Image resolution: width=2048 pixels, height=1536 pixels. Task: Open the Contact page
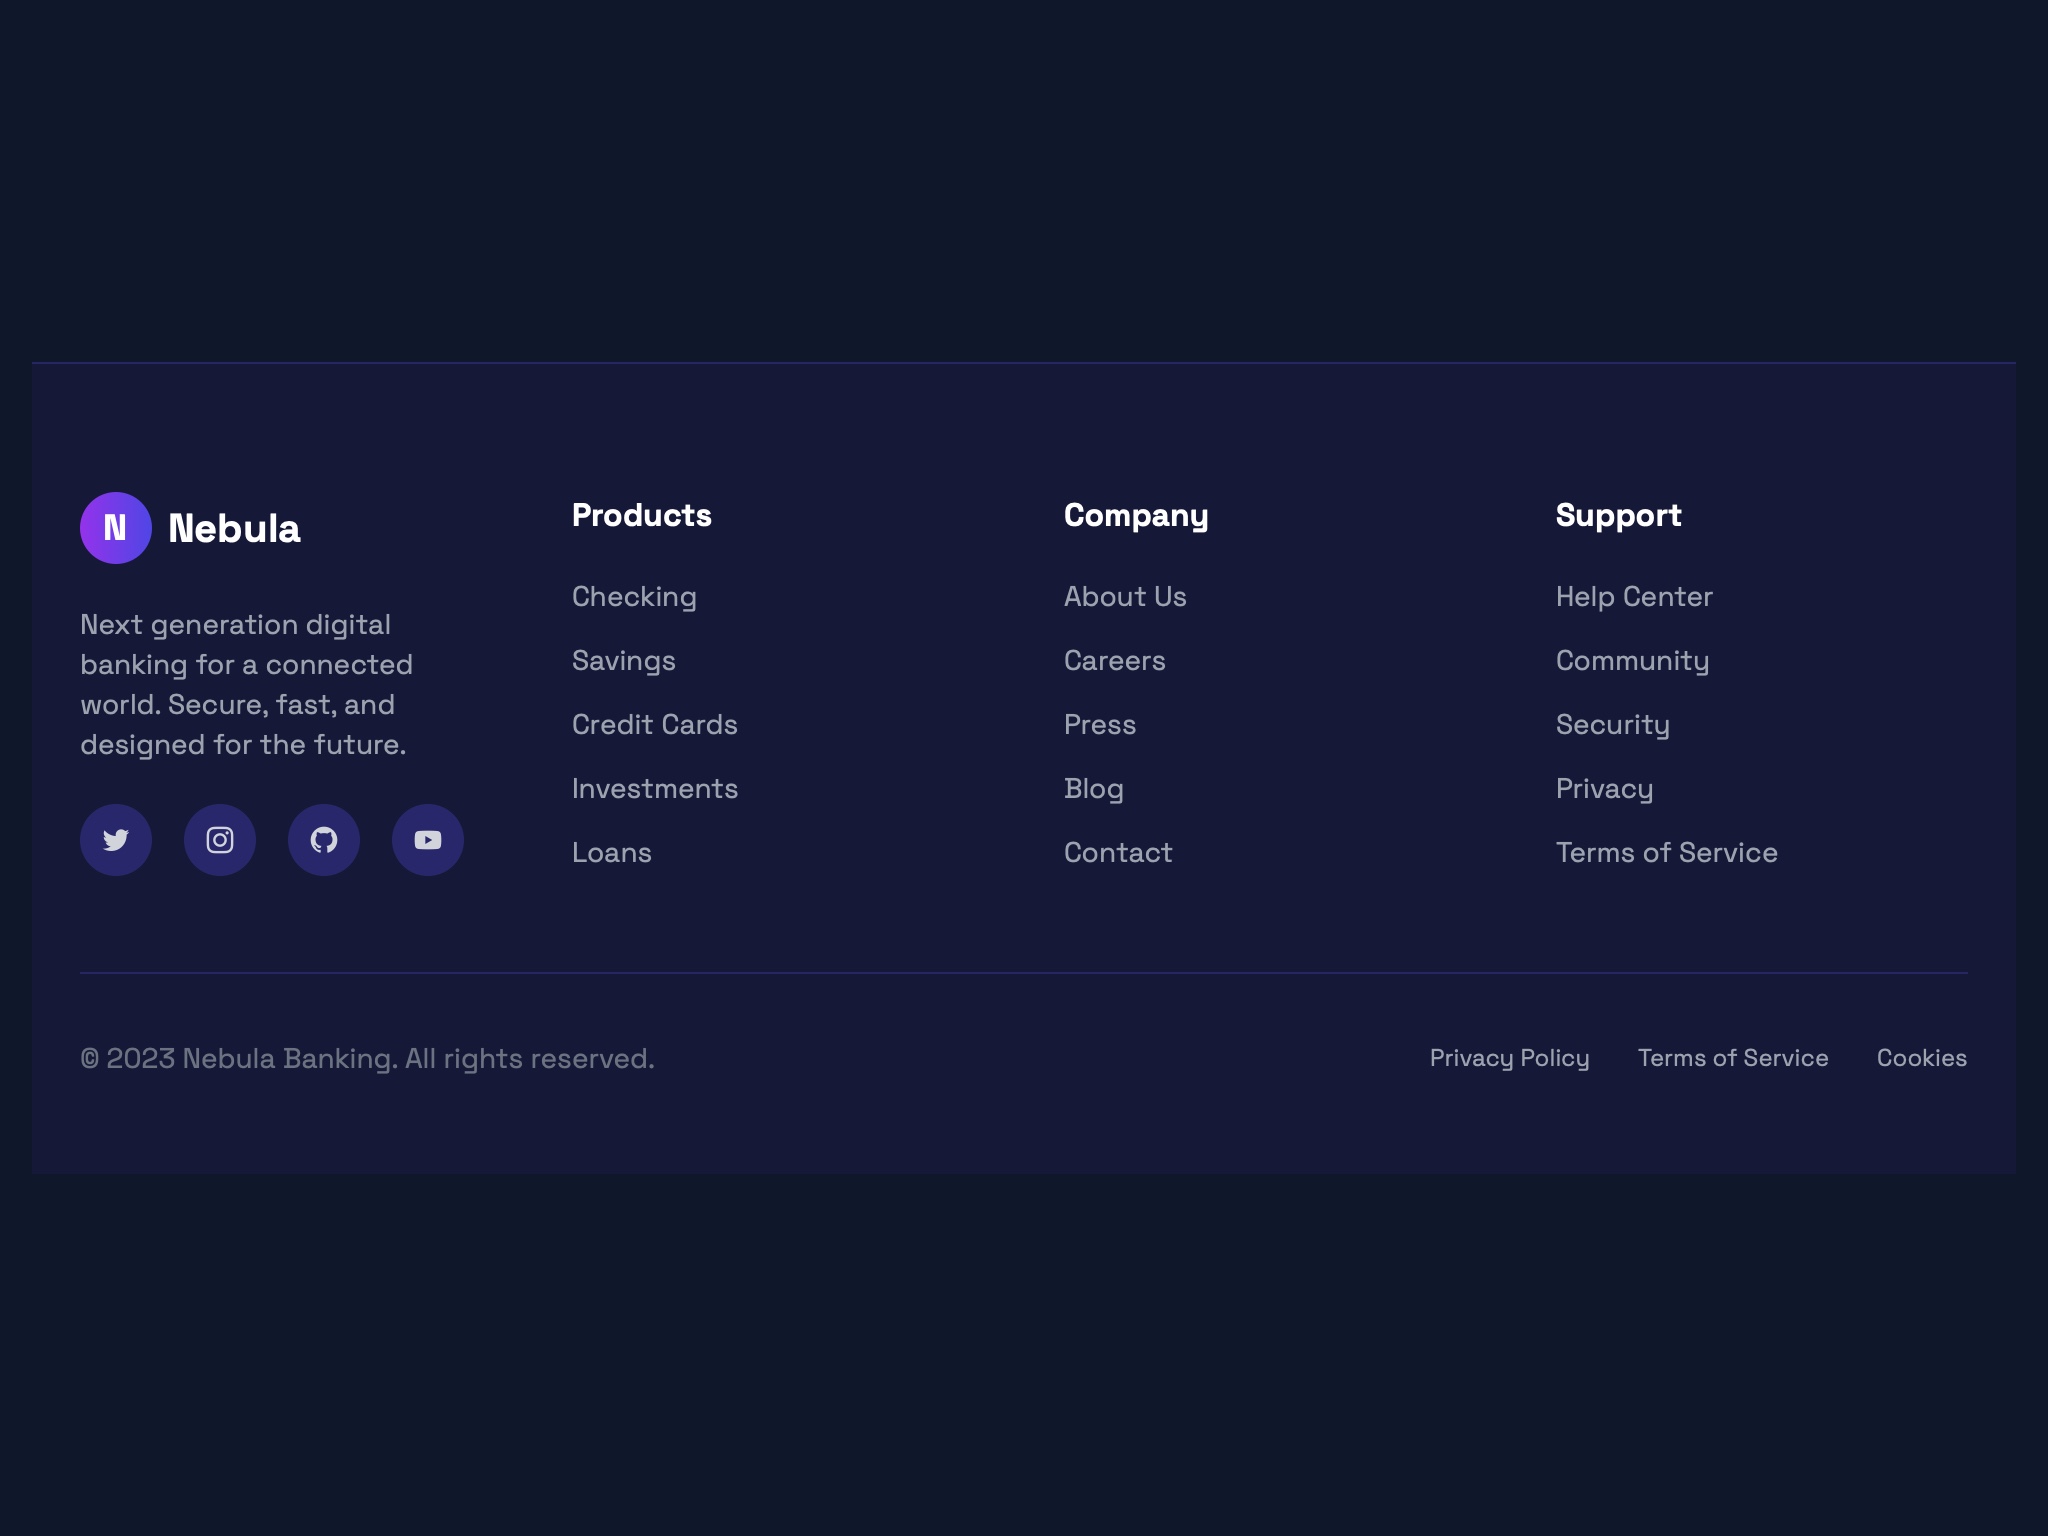pyautogui.click(x=1118, y=852)
